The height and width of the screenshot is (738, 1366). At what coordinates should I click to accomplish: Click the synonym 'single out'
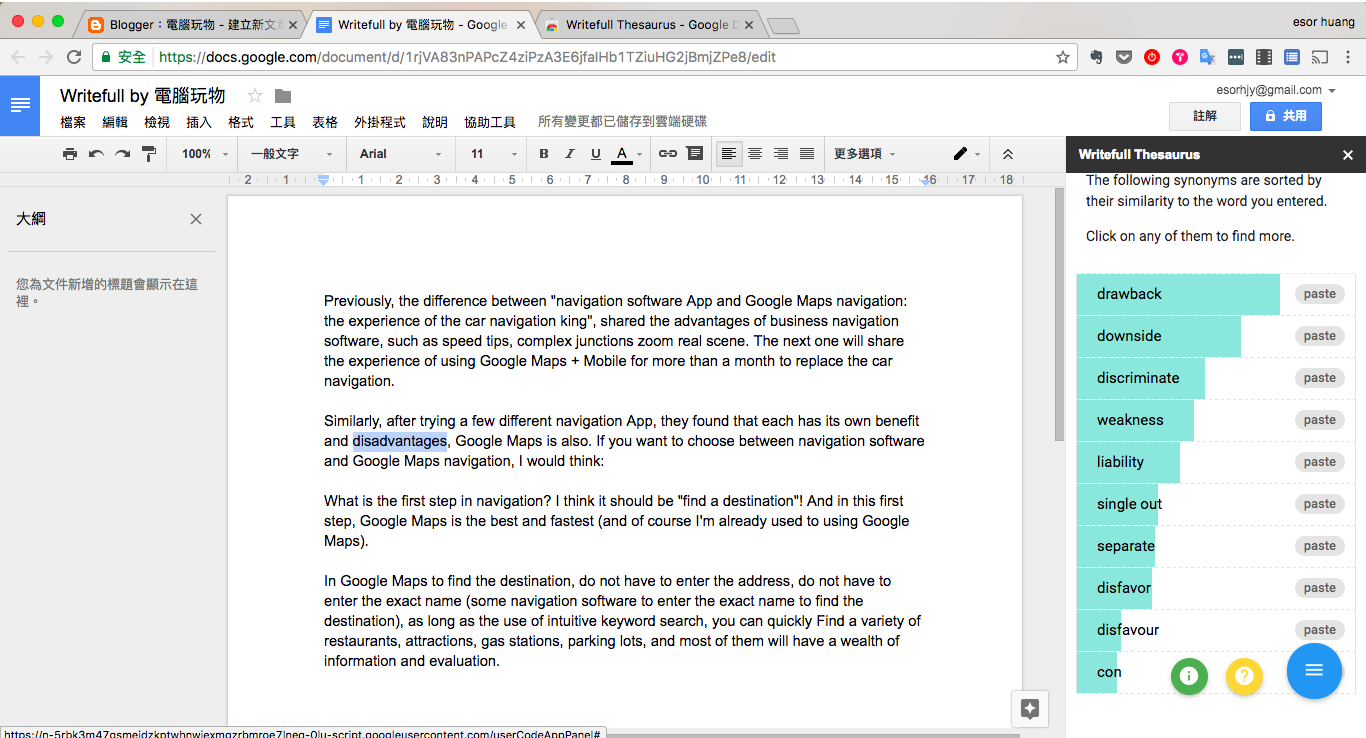[x=1129, y=504]
